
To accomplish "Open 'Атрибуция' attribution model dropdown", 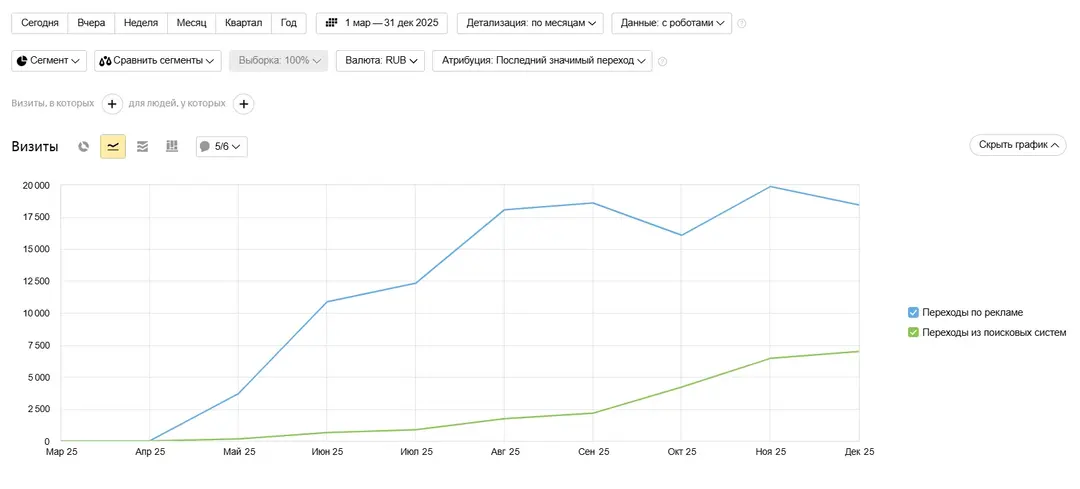I will (x=541, y=61).
